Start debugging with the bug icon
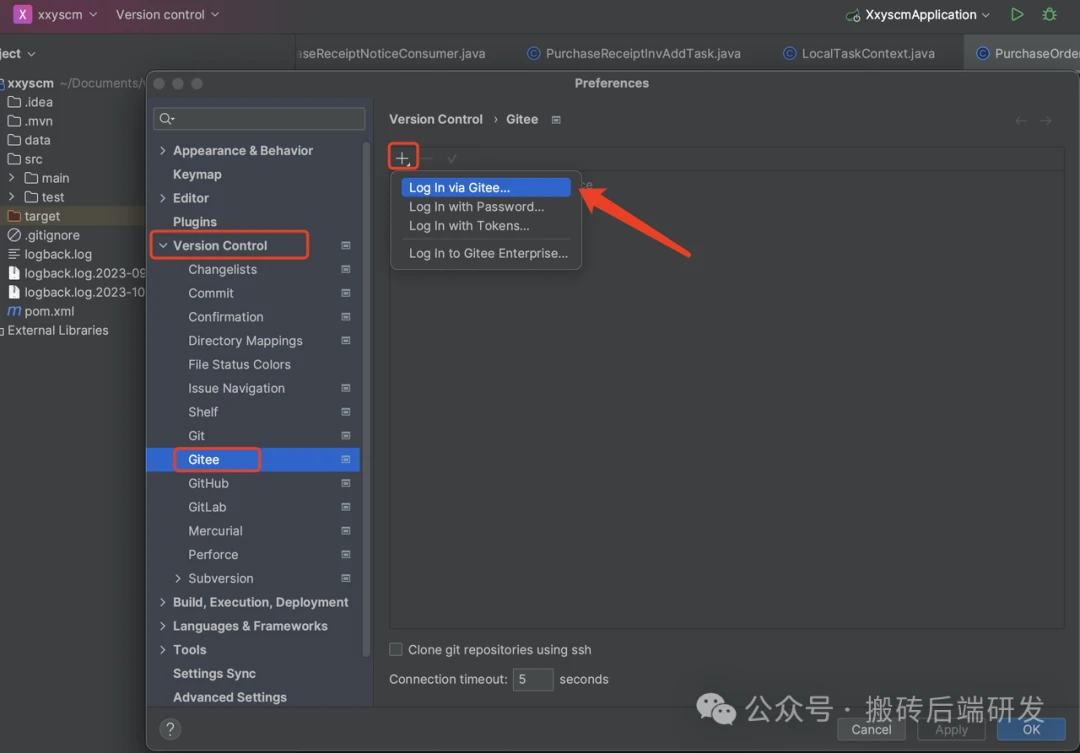This screenshot has width=1080, height=753. 1049,14
